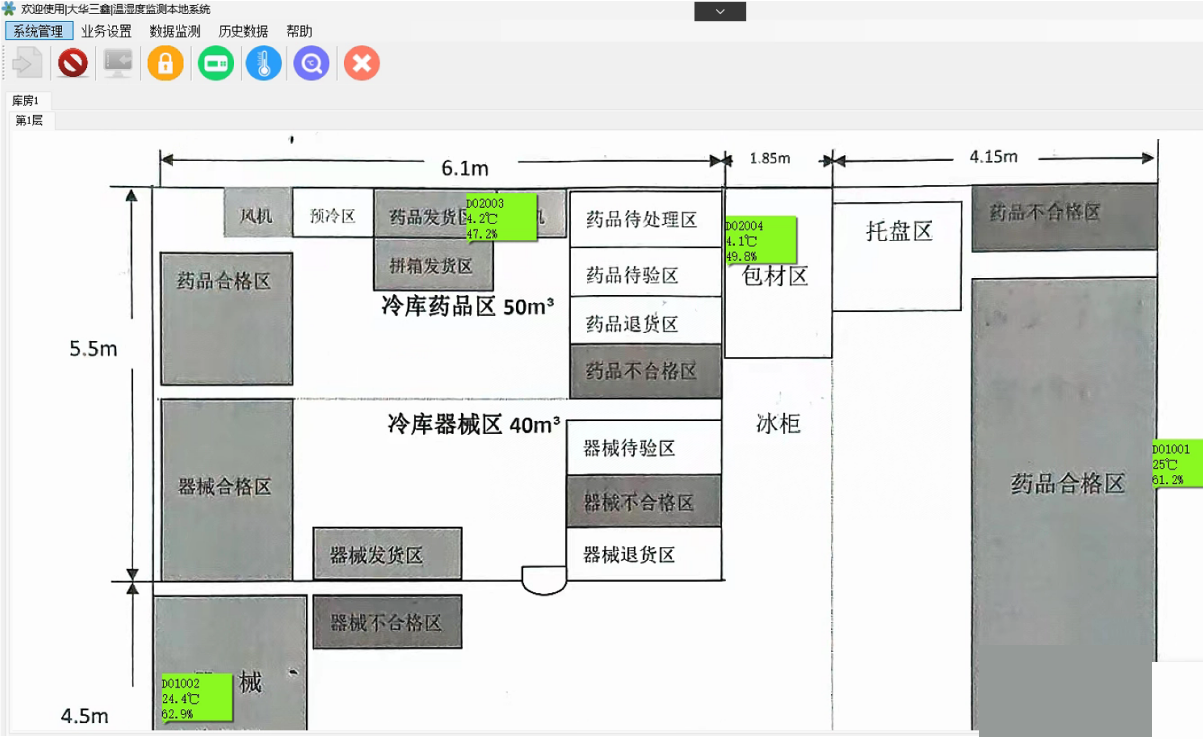The height and width of the screenshot is (739, 1203).
Task: Expand the chevron dropdown at top center
Action: coord(720,12)
